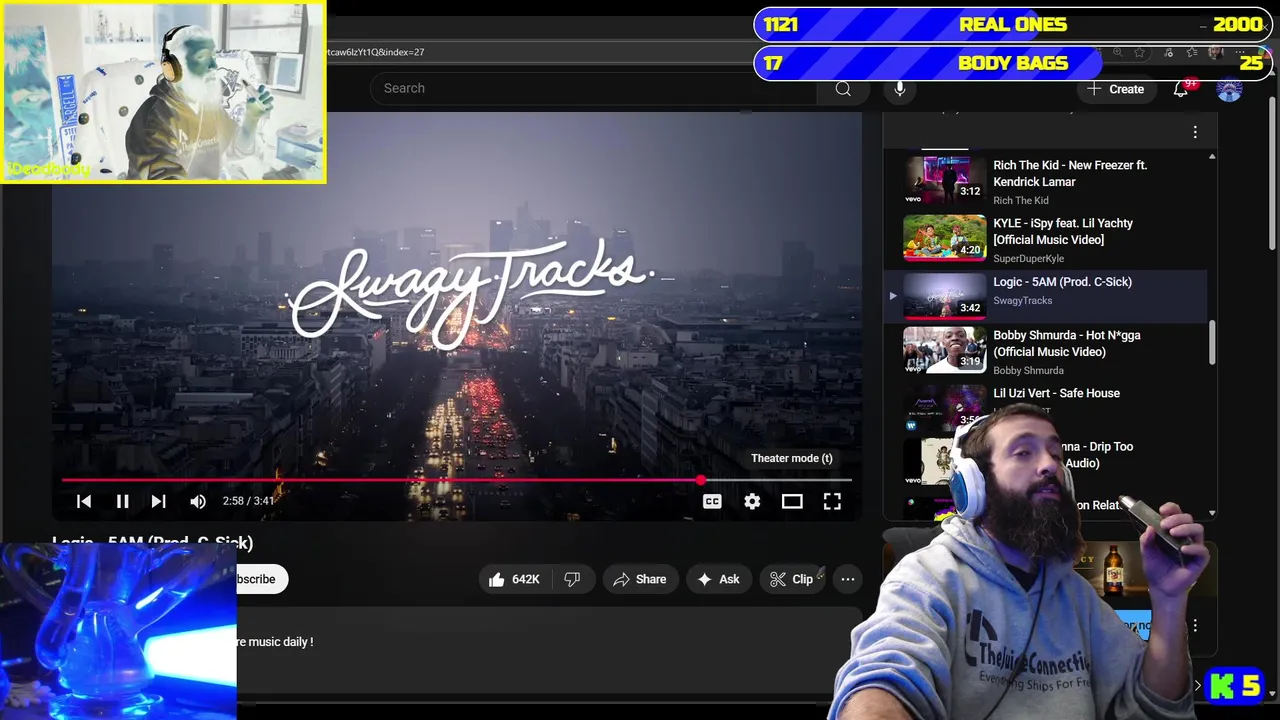
Task: Play KYLE iSpy feat. Lil Yachty video
Action: [x=1045, y=240]
